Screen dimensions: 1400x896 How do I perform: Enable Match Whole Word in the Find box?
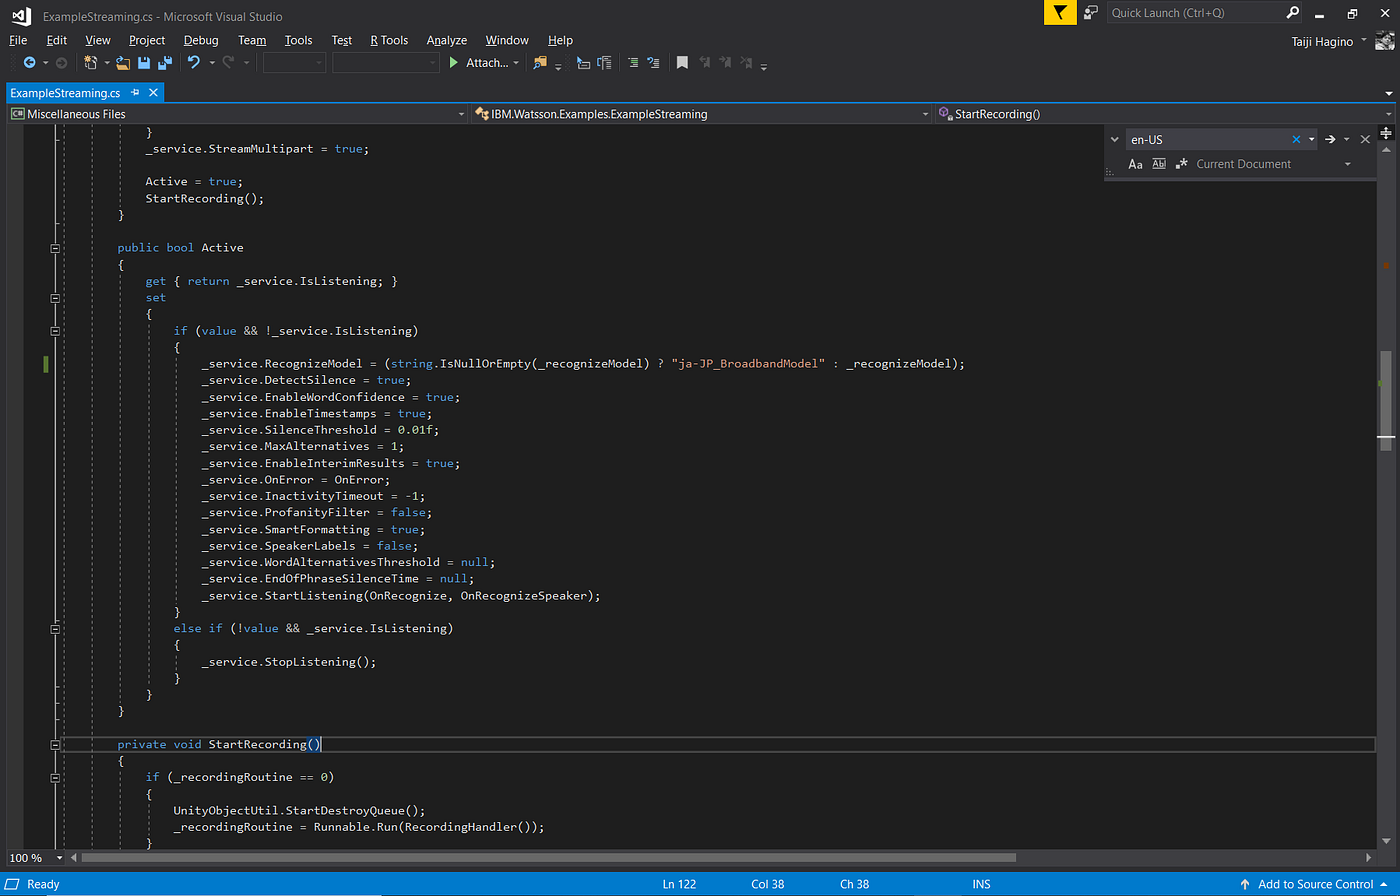click(x=1159, y=163)
